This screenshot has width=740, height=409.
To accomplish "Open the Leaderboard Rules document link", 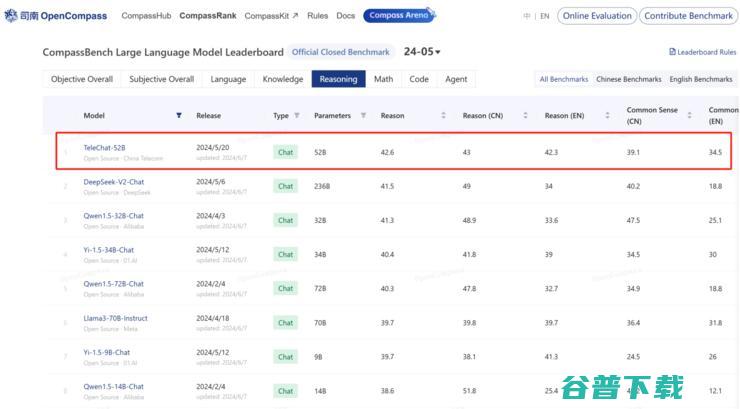I will pyautogui.click(x=702, y=52).
